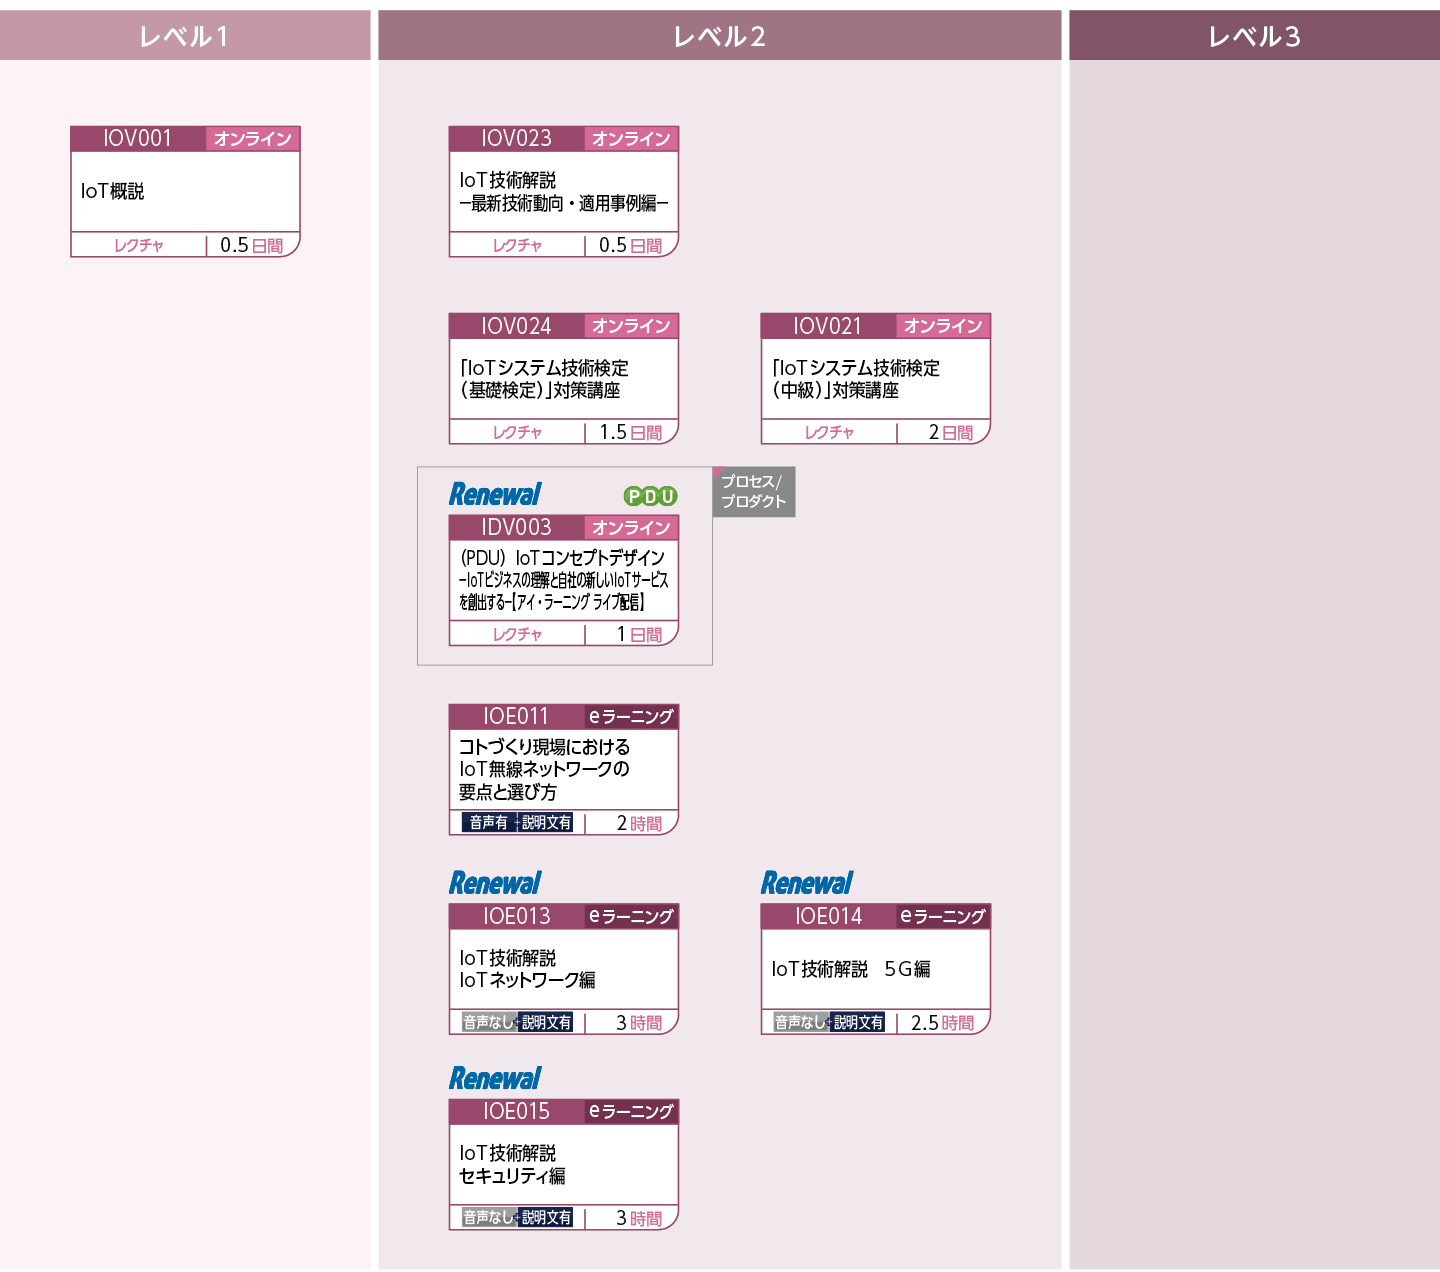Click レクチャ label on IOV021 card
The height and width of the screenshot is (1272, 1440).
pyautogui.click(x=829, y=432)
